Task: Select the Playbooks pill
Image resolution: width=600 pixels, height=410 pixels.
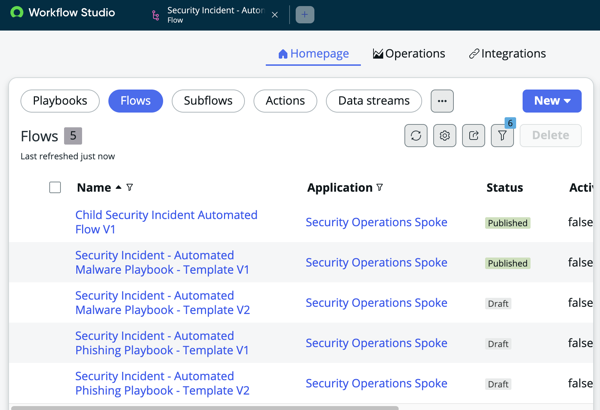Action: 60,101
